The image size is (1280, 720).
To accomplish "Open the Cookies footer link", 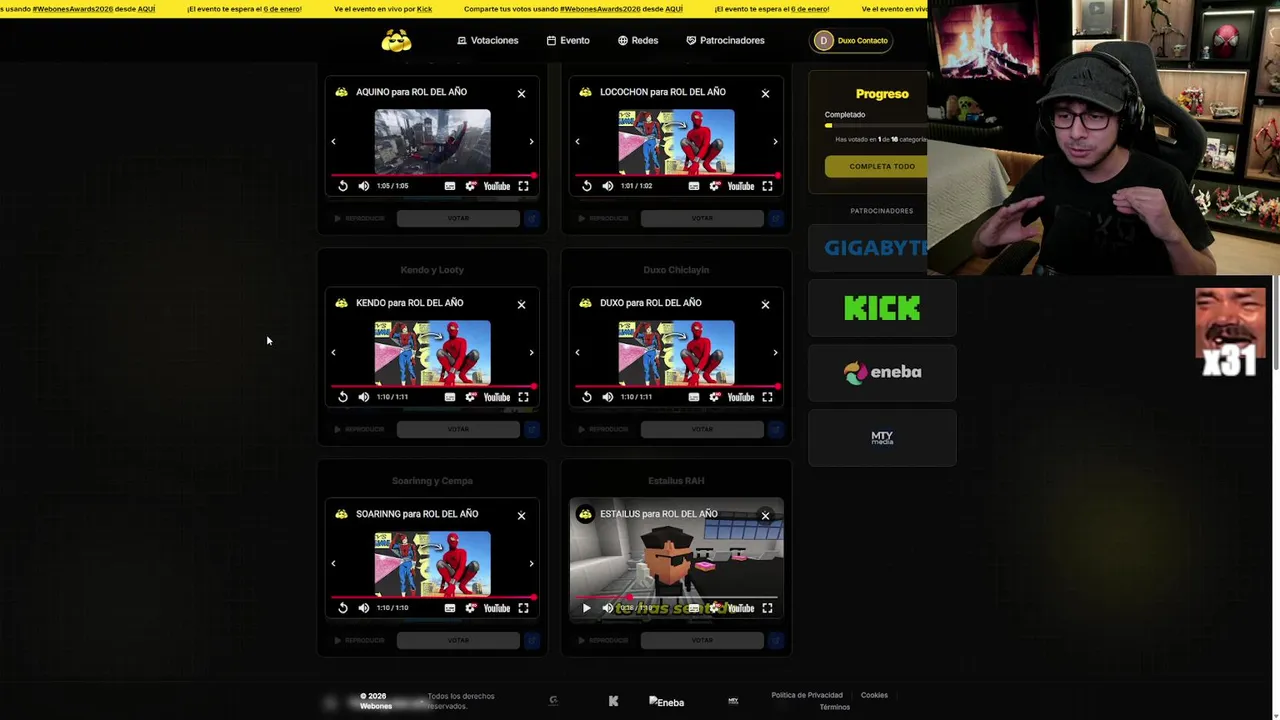I will [874, 695].
